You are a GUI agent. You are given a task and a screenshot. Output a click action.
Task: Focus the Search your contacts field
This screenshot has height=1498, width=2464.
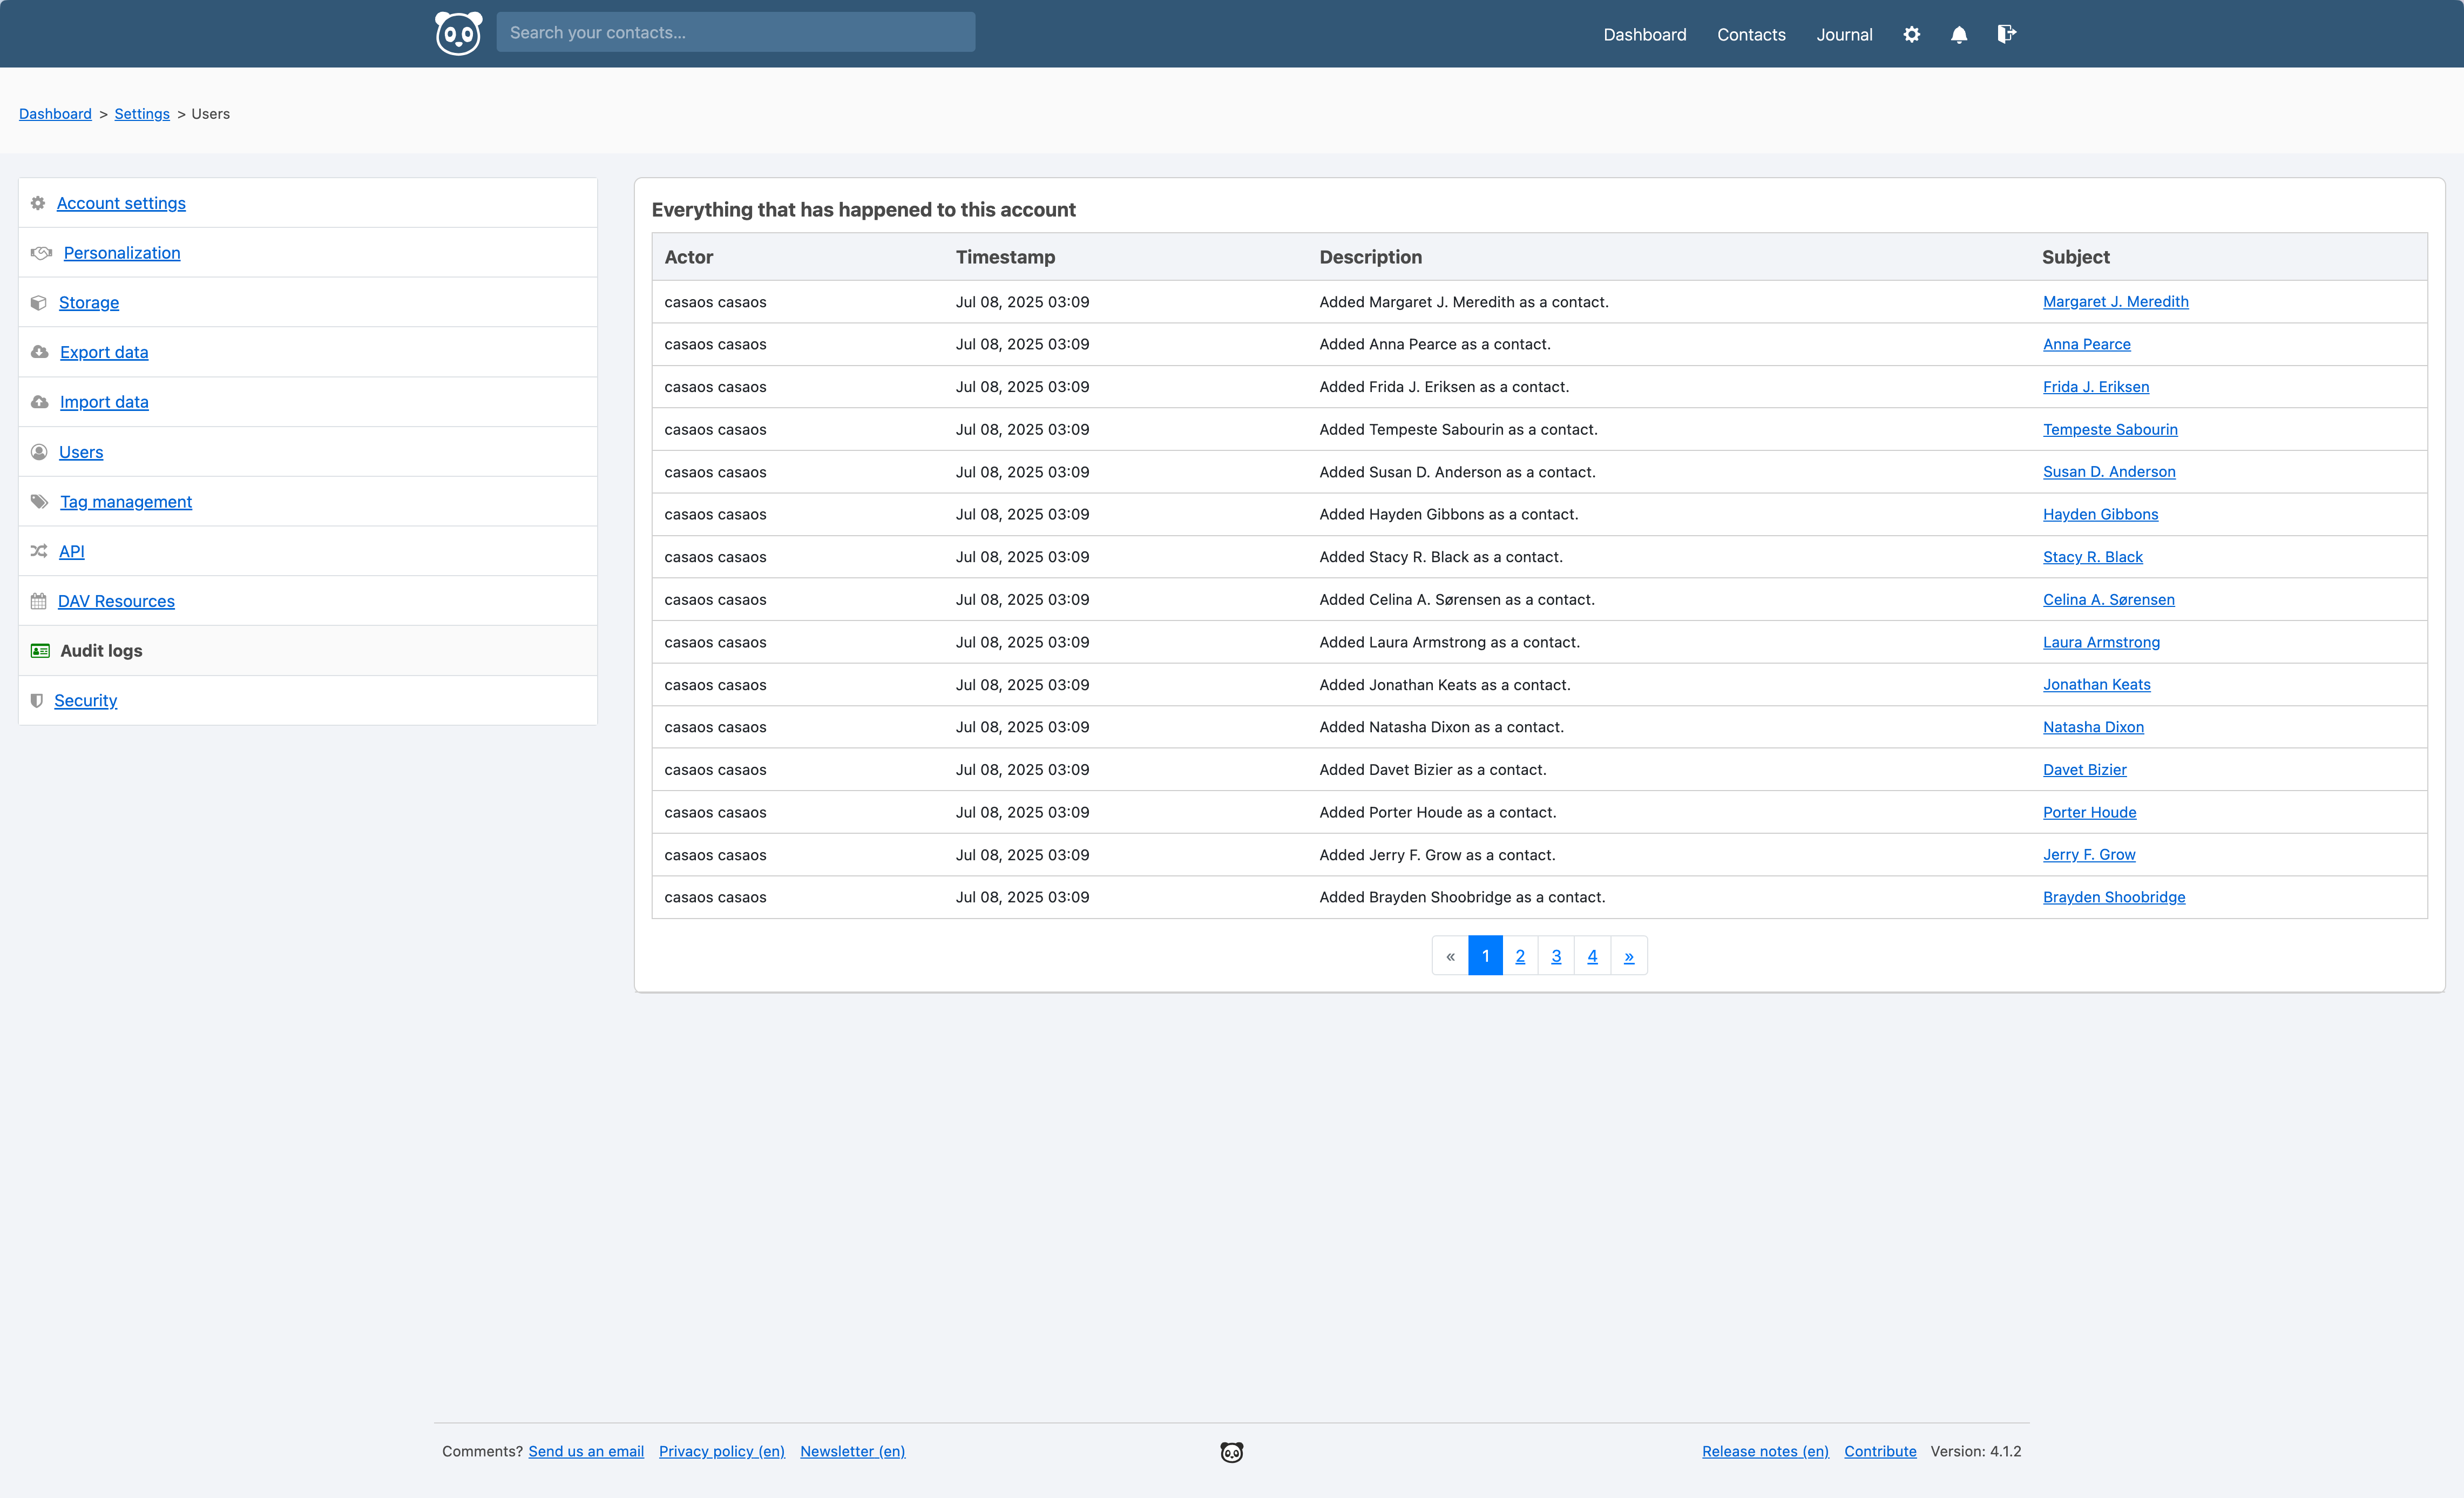(x=735, y=32)
